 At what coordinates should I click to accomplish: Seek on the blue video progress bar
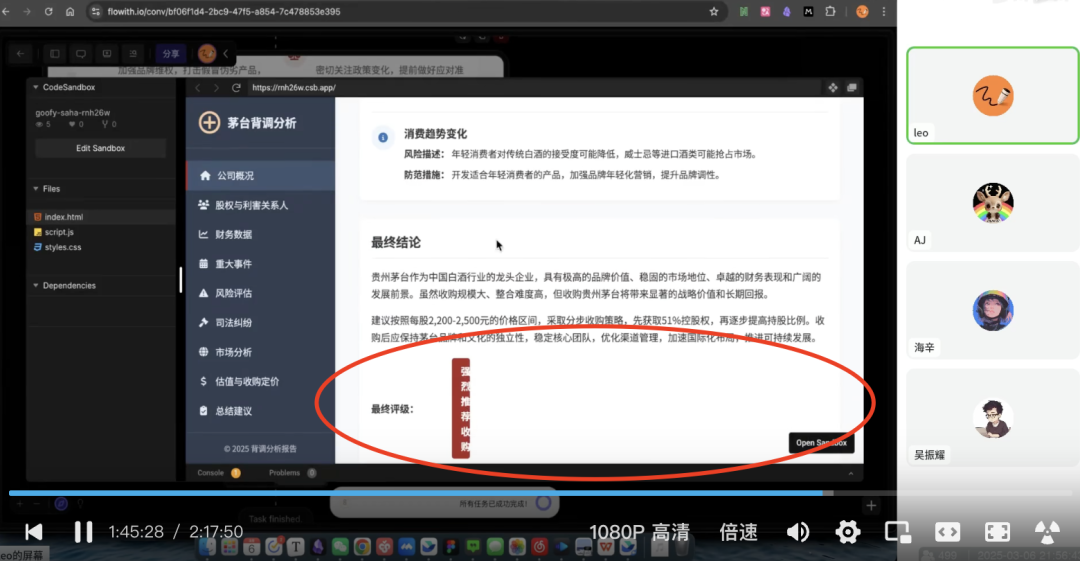pos(415,493)
